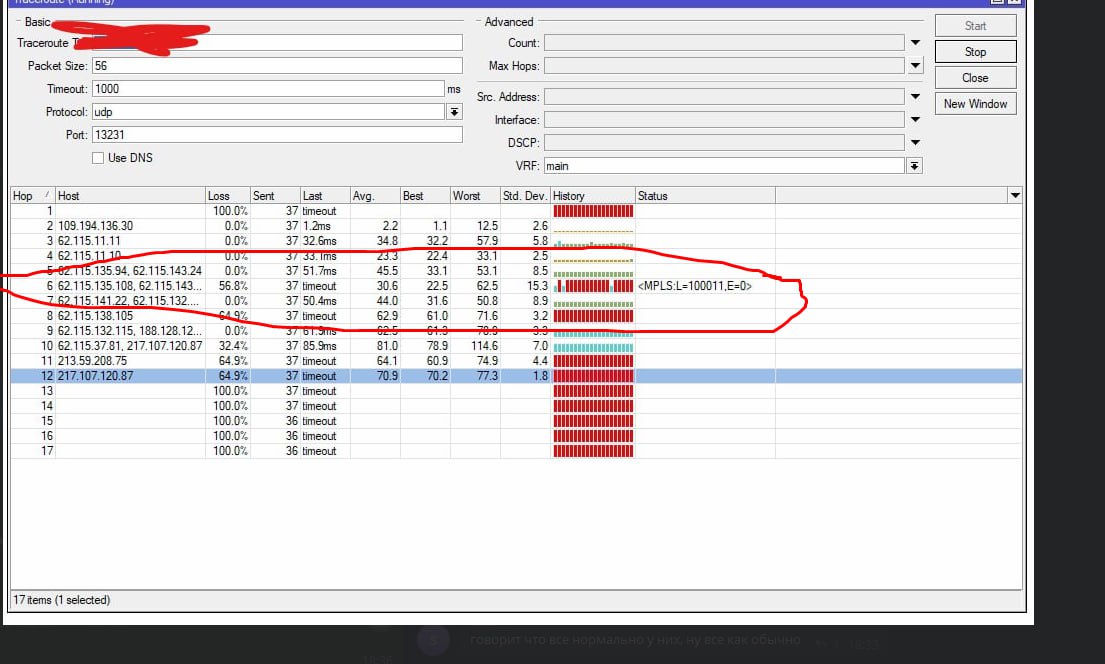Click into the Traceroute To field

click(x=277, y=43)
